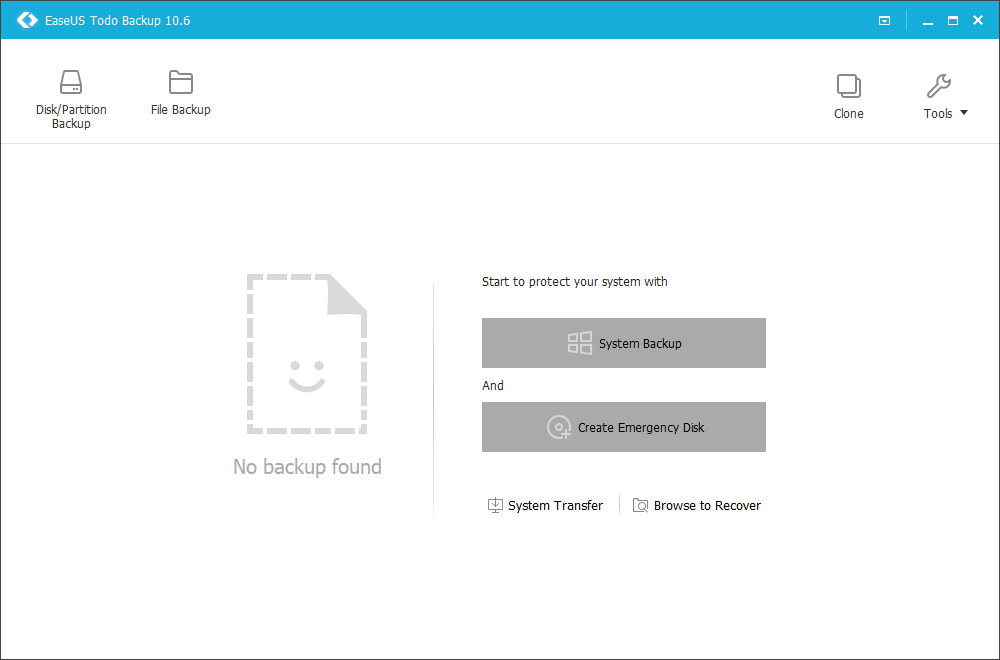The height and width of the screenshot is (660, 1000).
Task: Click the Browse to Recover folder-search icon
Action: point(641,505)
